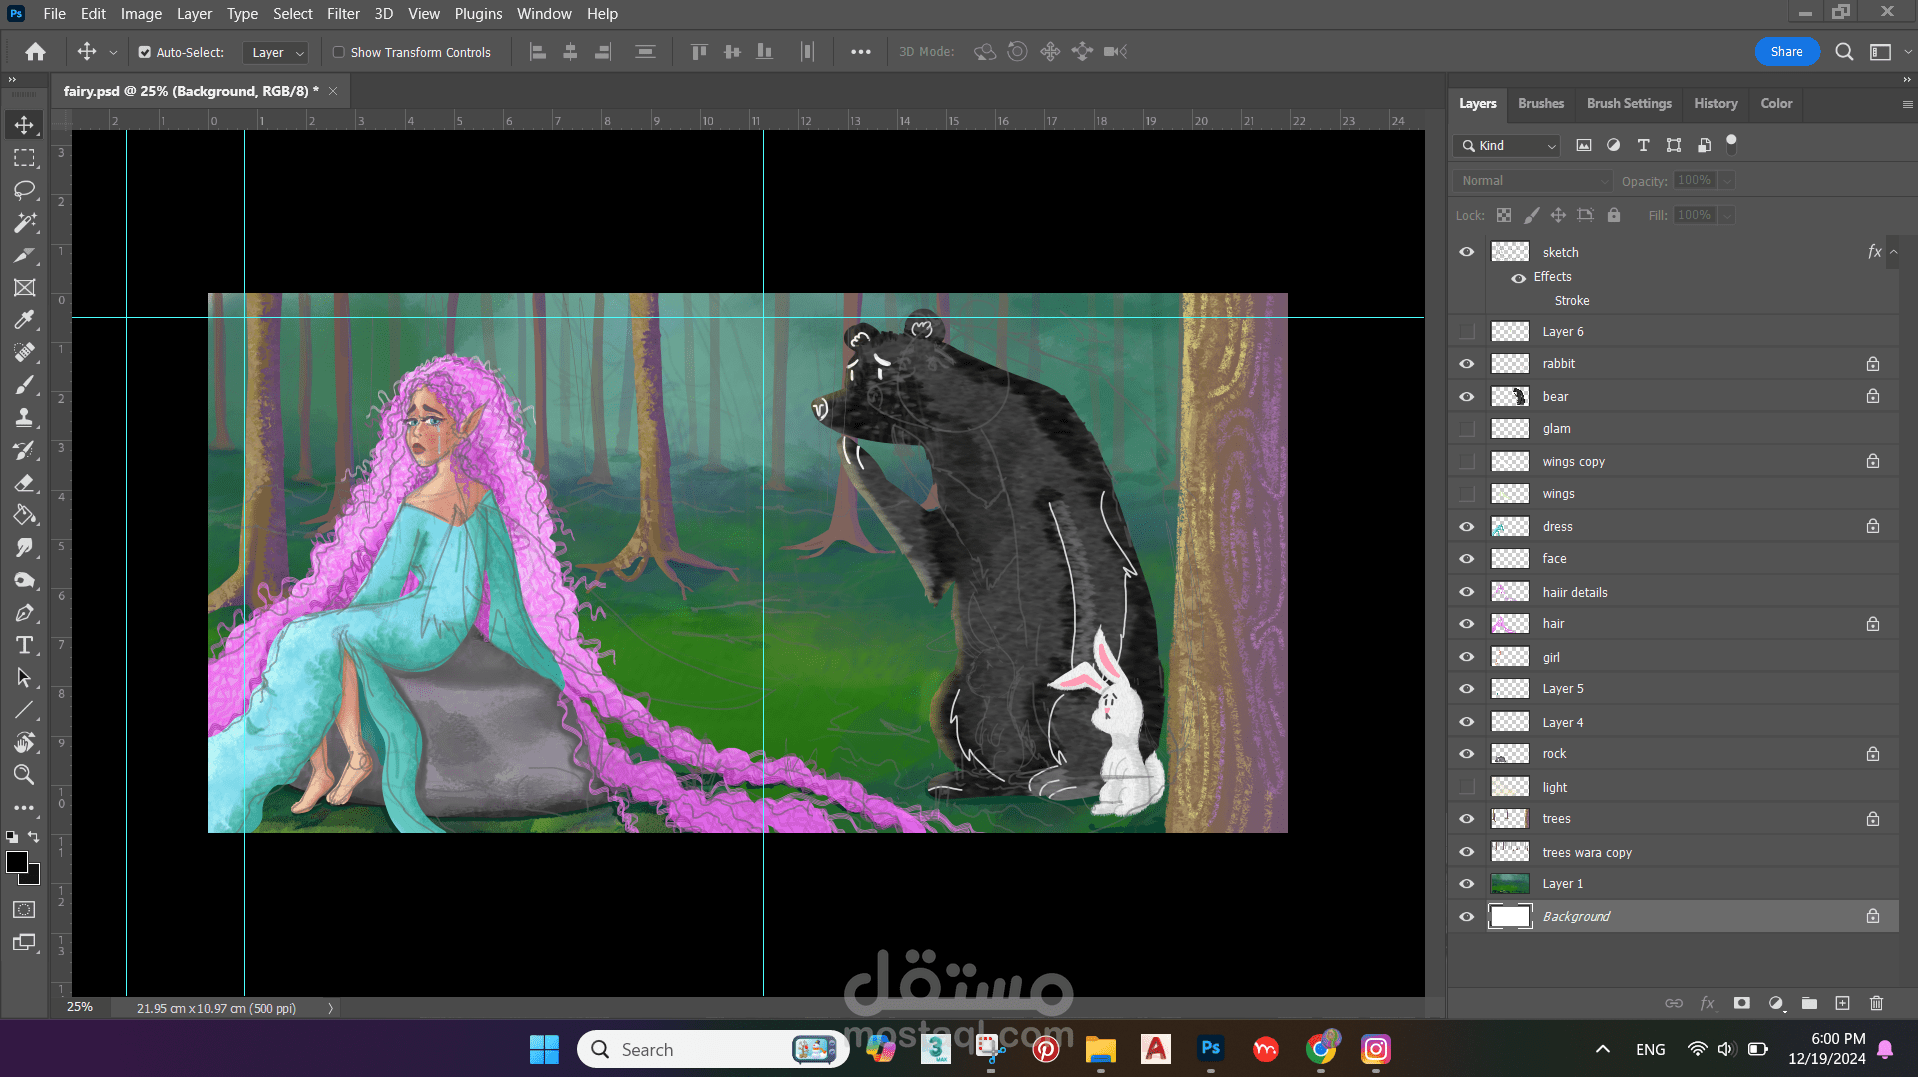Open the Filter menu
Image resolution: width=1918 pixels, height=1077 pixels.
click(343, 14)
